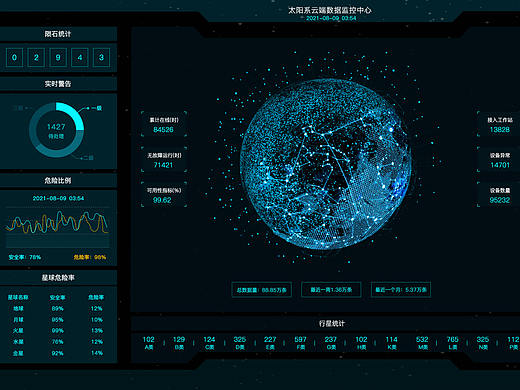Screen dimensions: 520x390
Task: Select the 地球 row in the planet table
Action: pos(58,309)
